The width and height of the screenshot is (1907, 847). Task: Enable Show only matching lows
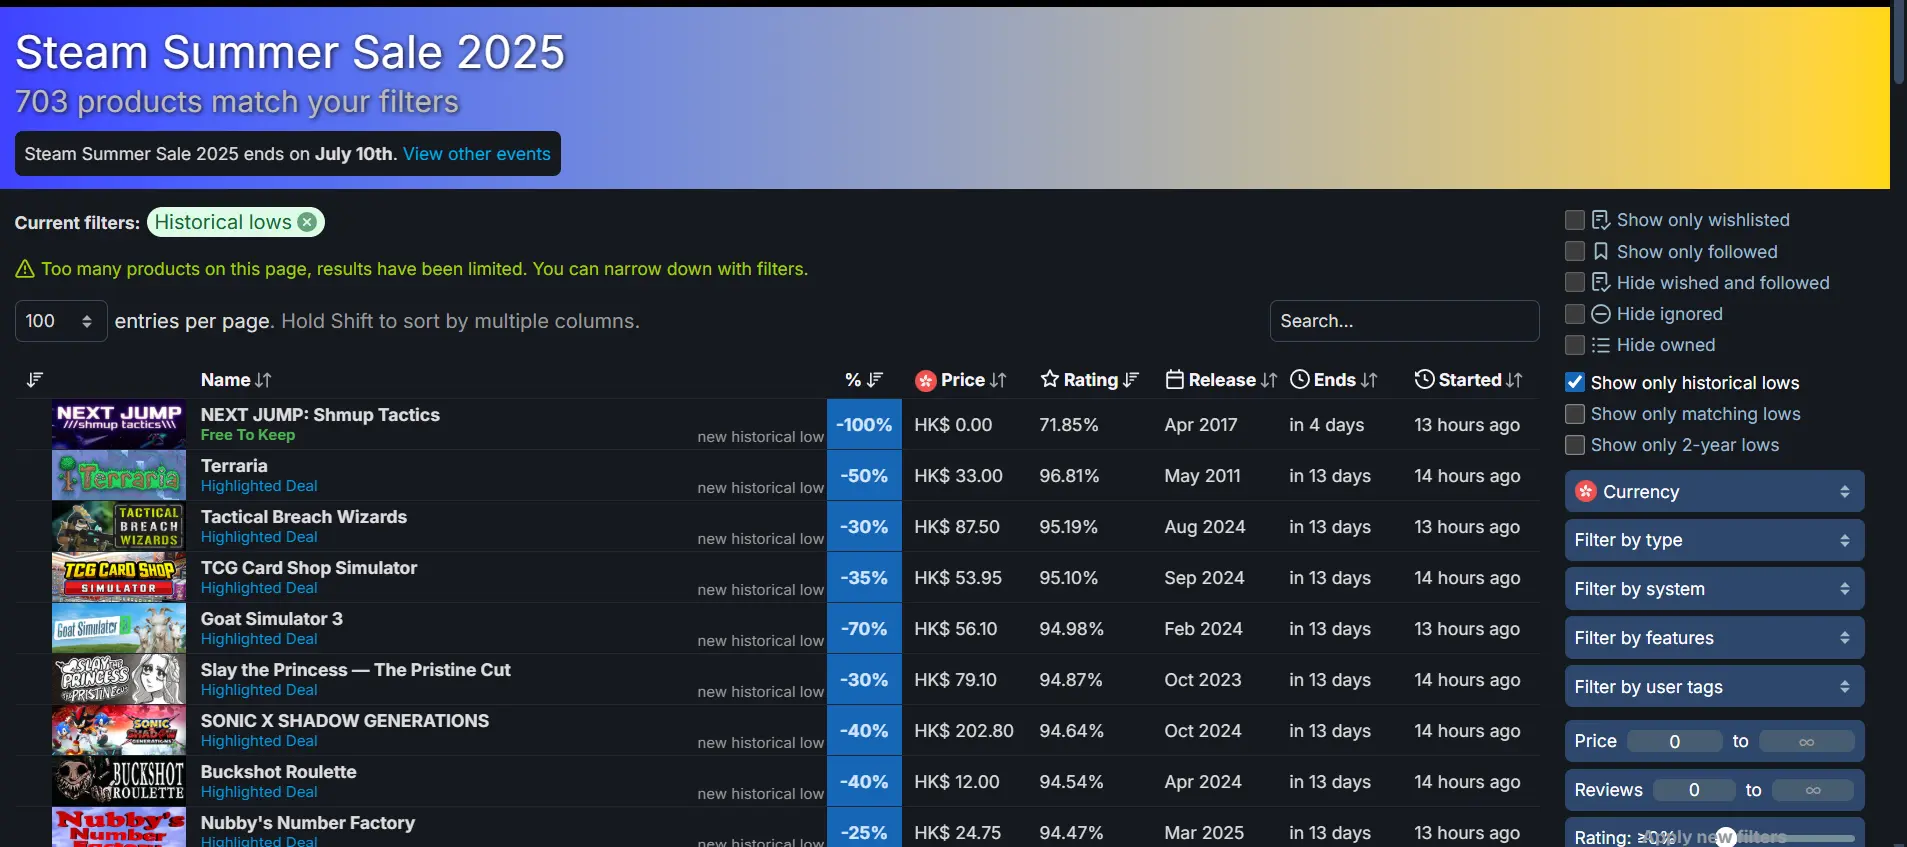pos(1575,414)
